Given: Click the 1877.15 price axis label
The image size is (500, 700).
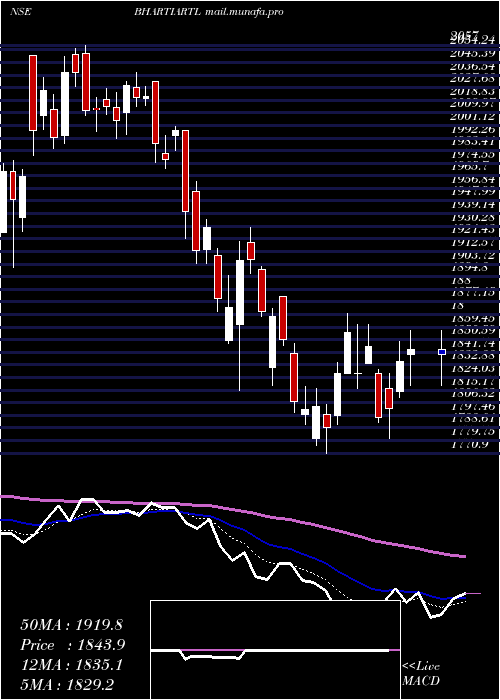Looking at the screenshot, I should 473,293.
